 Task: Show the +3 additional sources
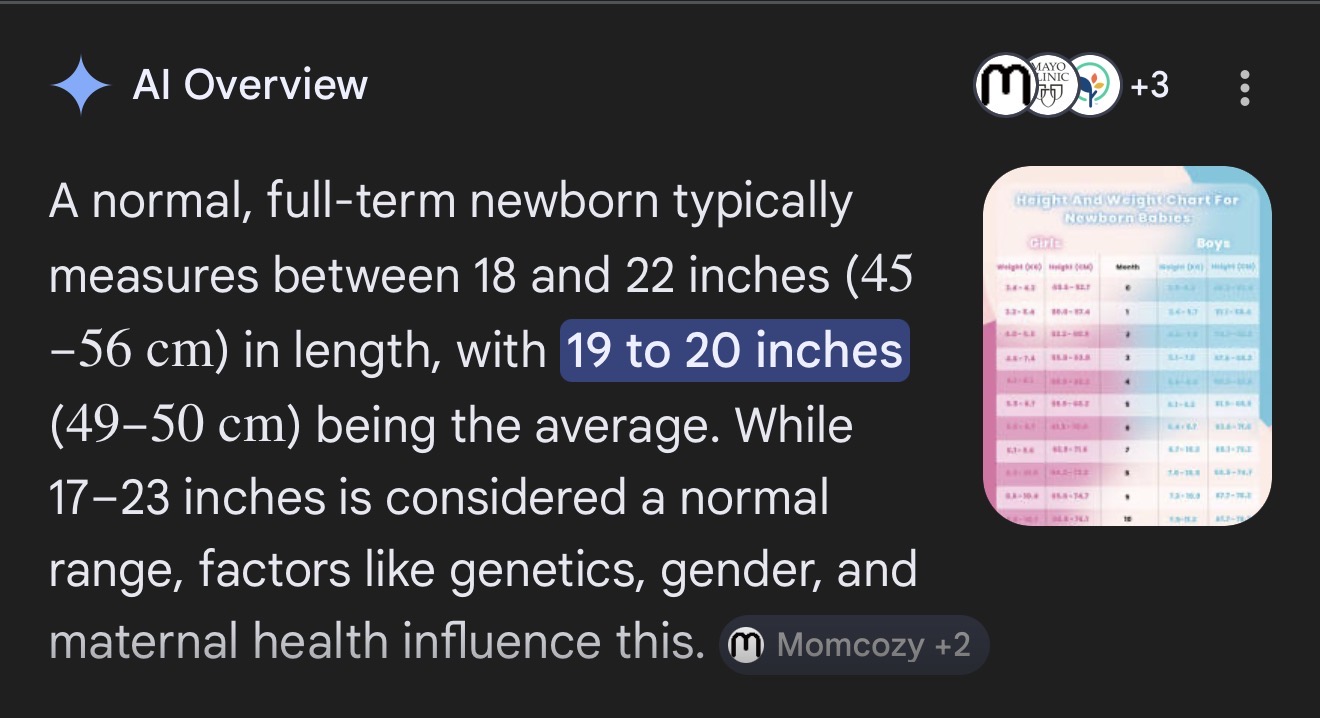(x=1149, y=86)
